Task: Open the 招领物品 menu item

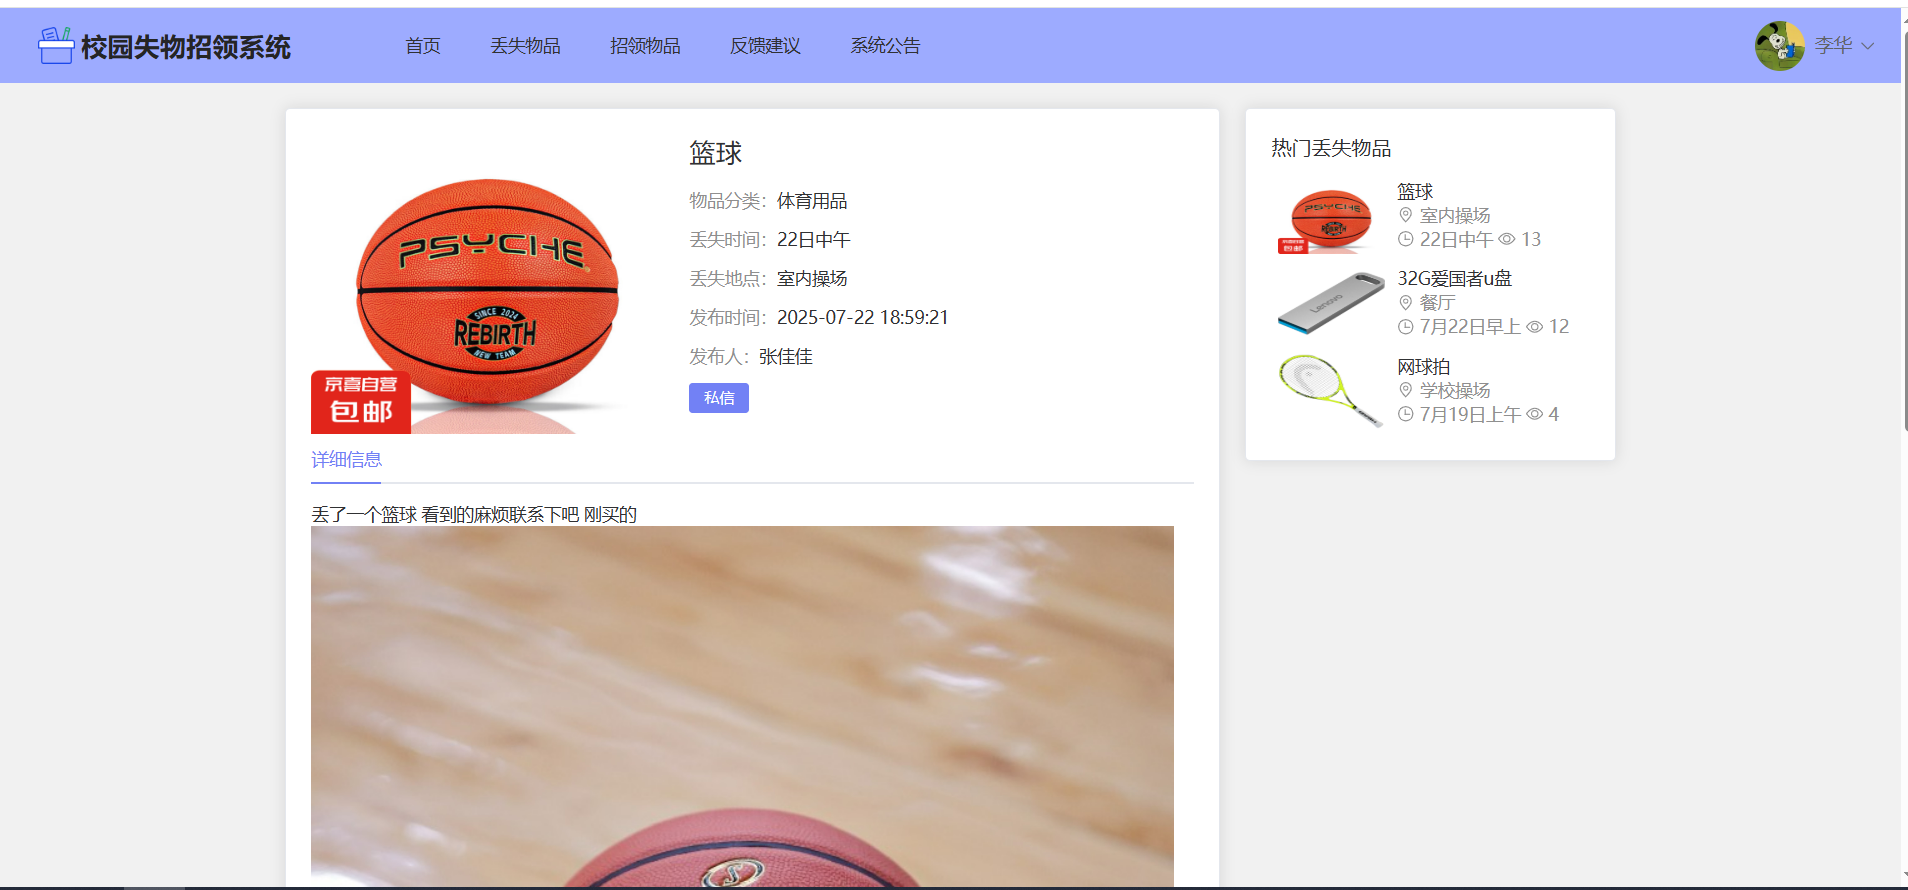Action: (645, 46)
